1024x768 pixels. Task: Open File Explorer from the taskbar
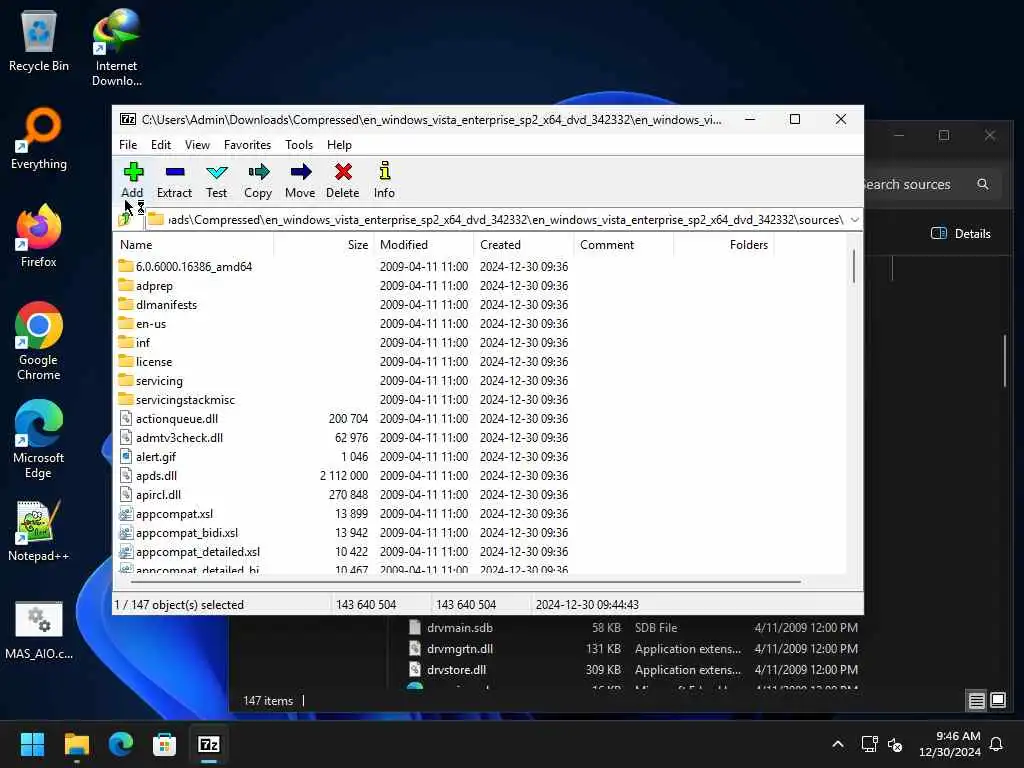coord(76,744)
